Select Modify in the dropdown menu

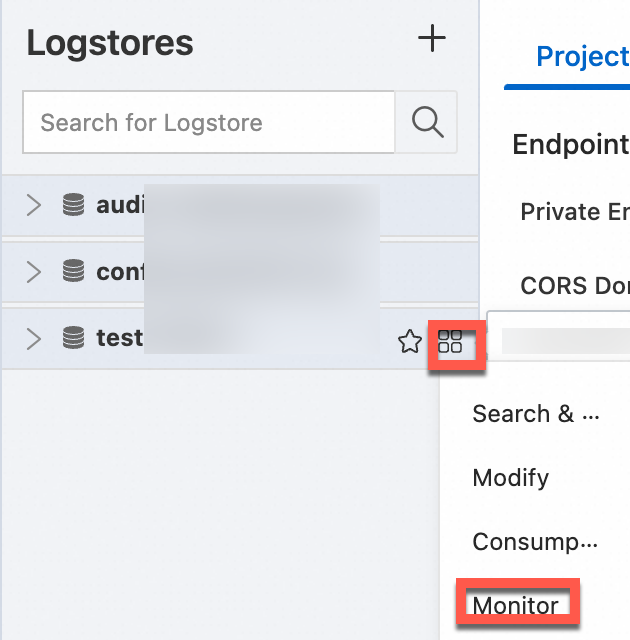[x=510, y=477]
